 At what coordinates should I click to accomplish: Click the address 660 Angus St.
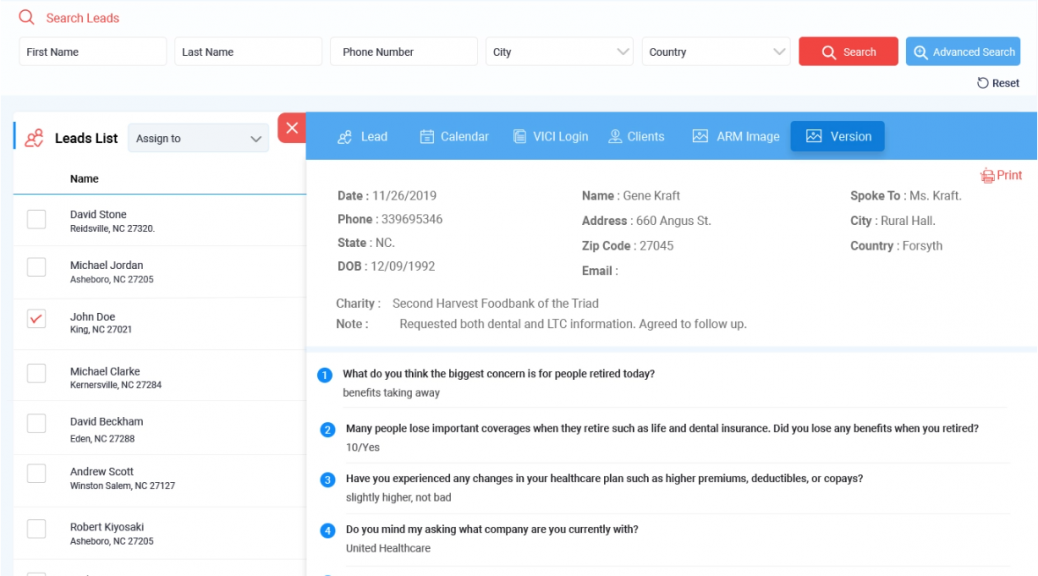674,221
